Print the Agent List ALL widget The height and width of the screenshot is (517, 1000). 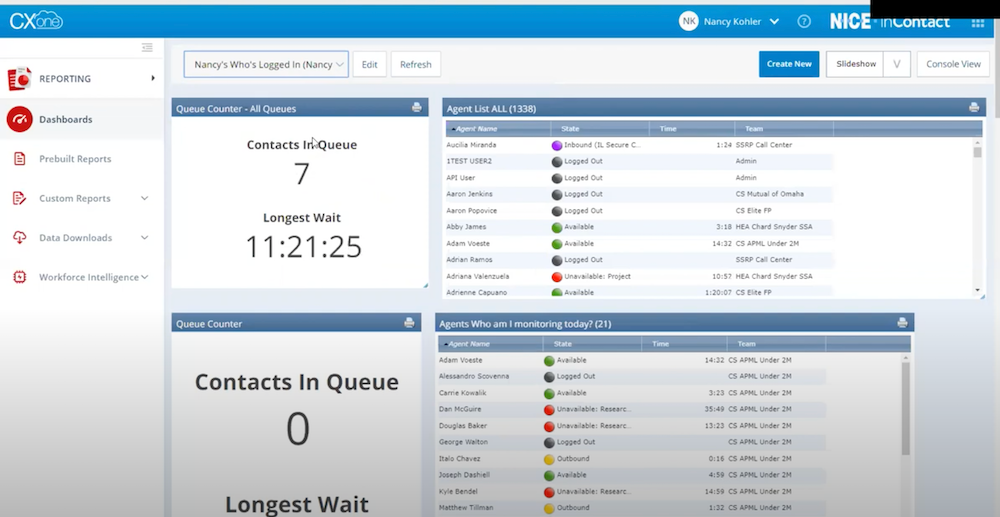[x=974, y=108]
